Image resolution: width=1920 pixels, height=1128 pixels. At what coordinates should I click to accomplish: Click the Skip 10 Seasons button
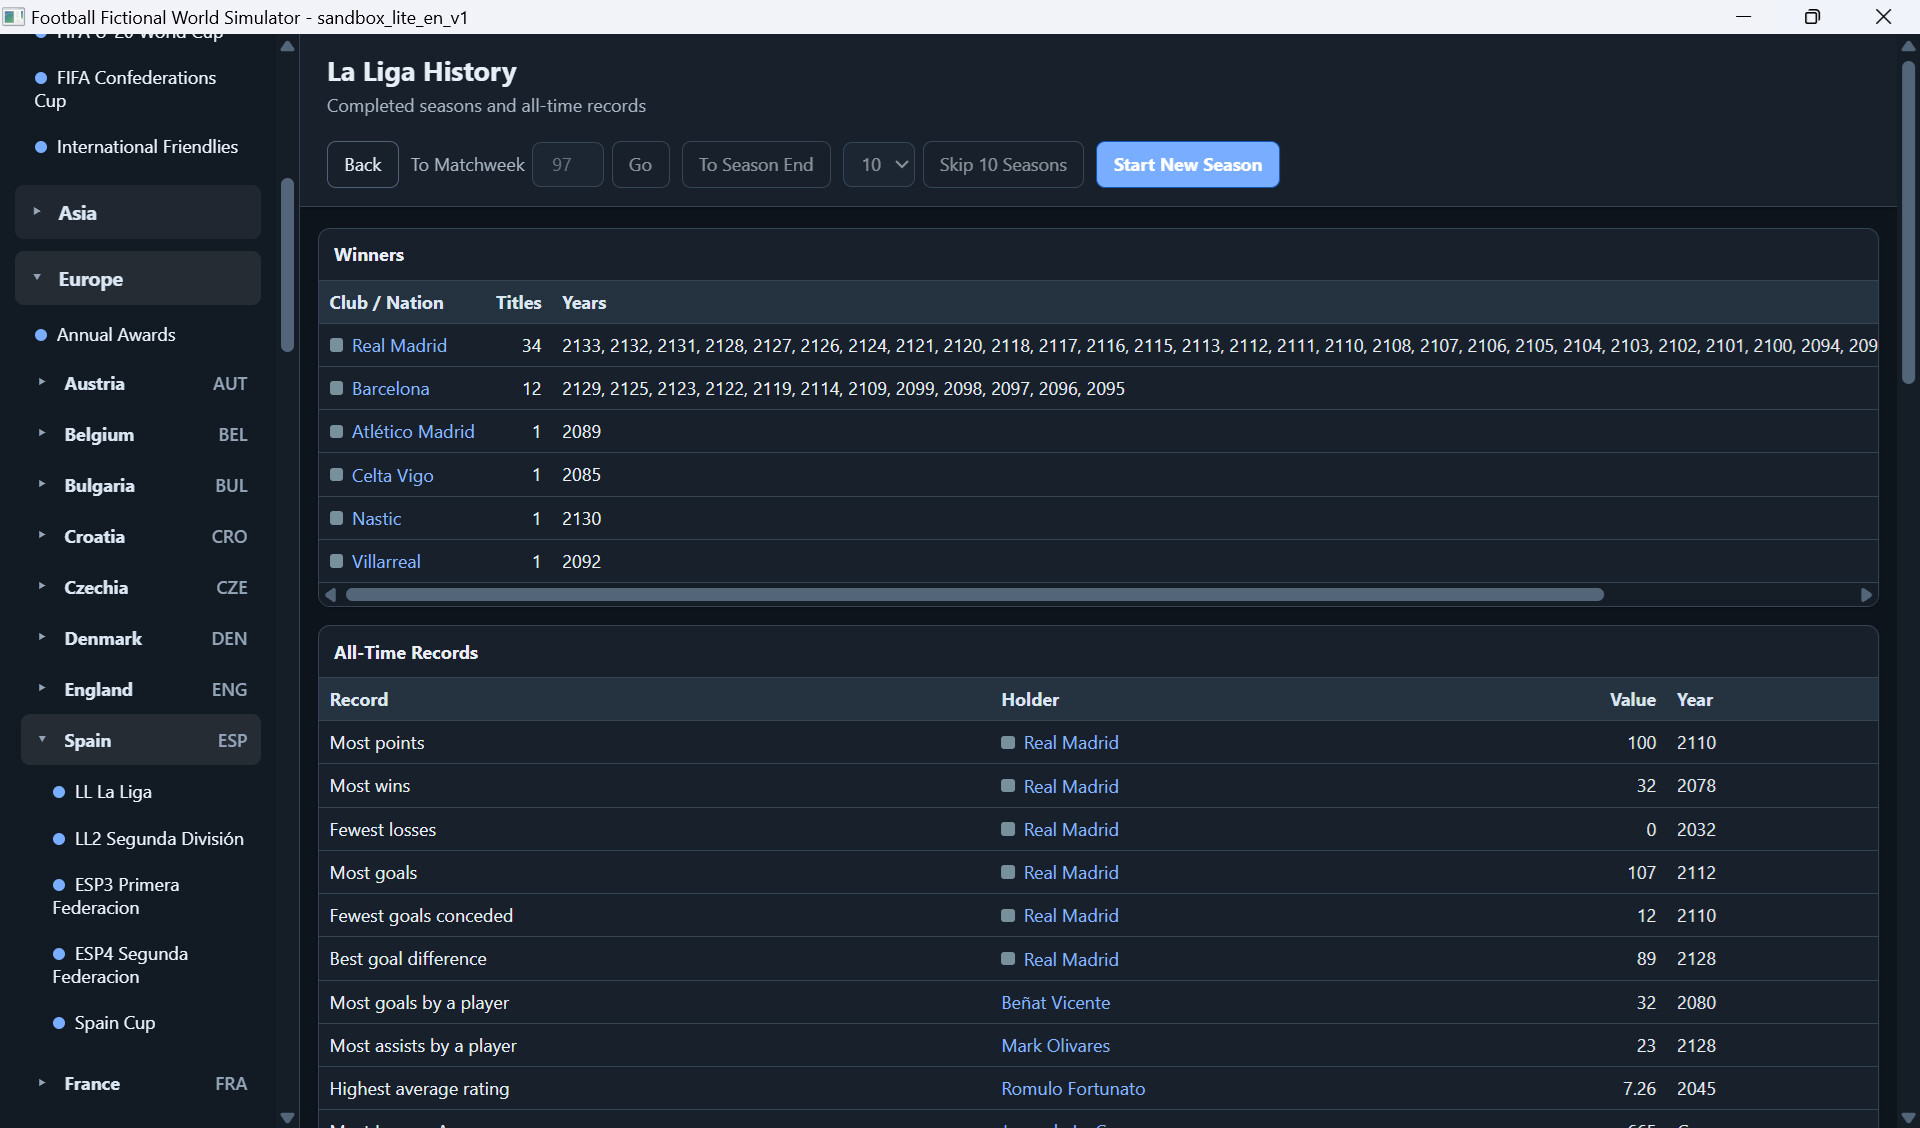click(1003, 164)
